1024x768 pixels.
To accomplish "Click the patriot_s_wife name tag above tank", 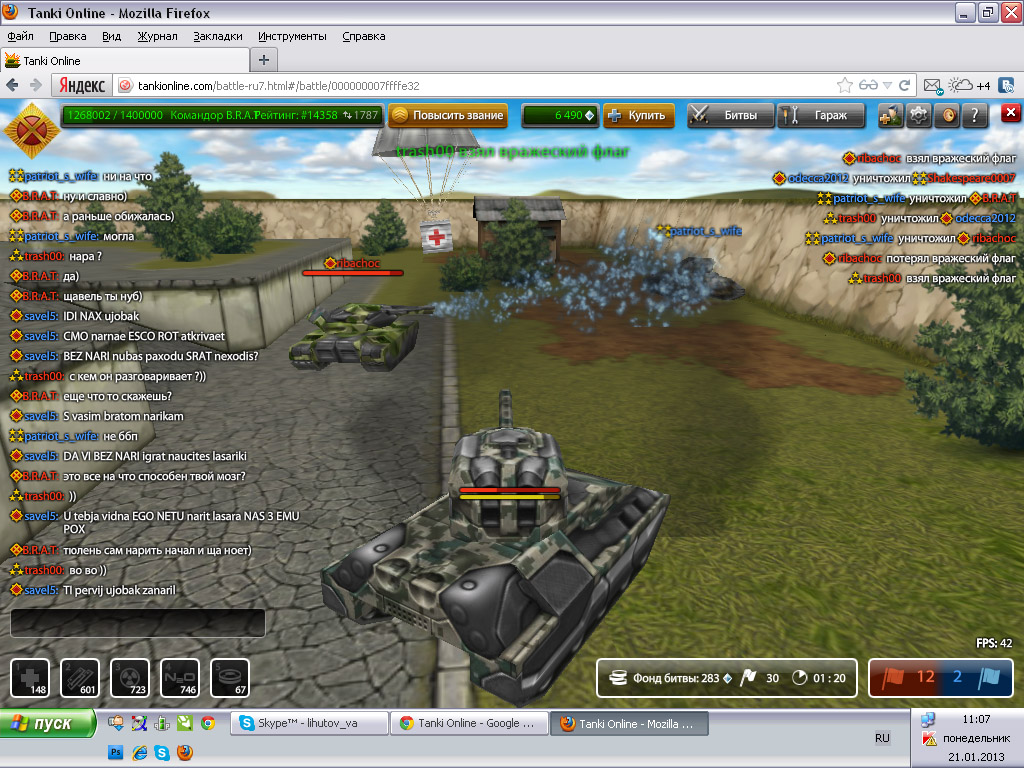I will coord(700,231).
